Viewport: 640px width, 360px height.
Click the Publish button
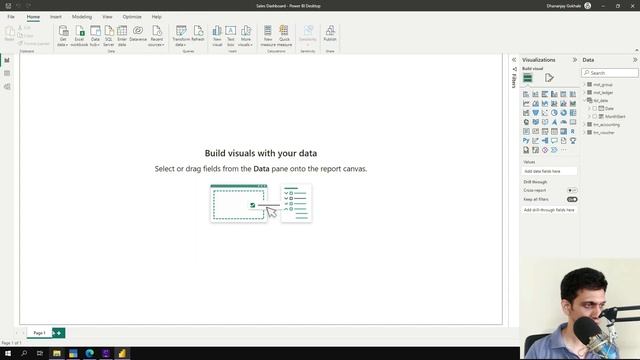[x=330, y=33]
